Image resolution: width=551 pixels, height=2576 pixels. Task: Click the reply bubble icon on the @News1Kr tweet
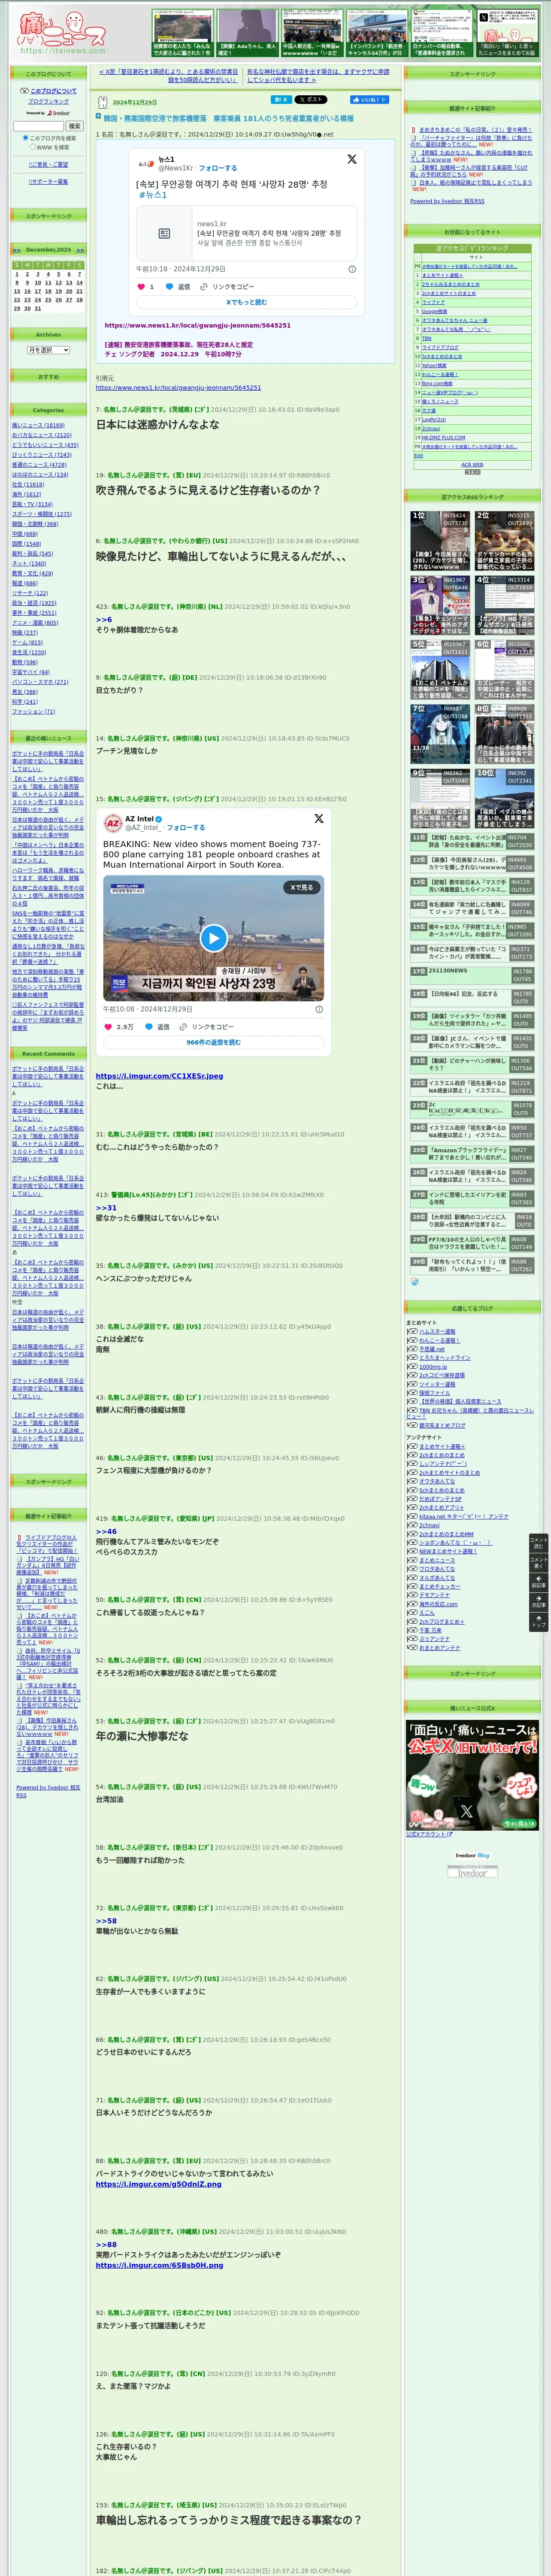[169, 286]
